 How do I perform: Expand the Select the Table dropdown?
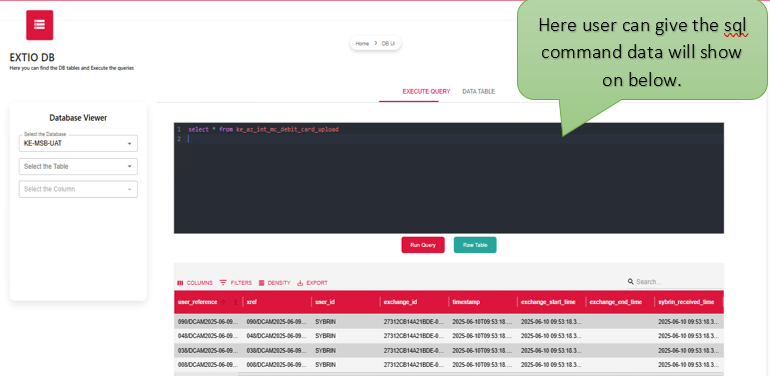(x=78, y=166)
